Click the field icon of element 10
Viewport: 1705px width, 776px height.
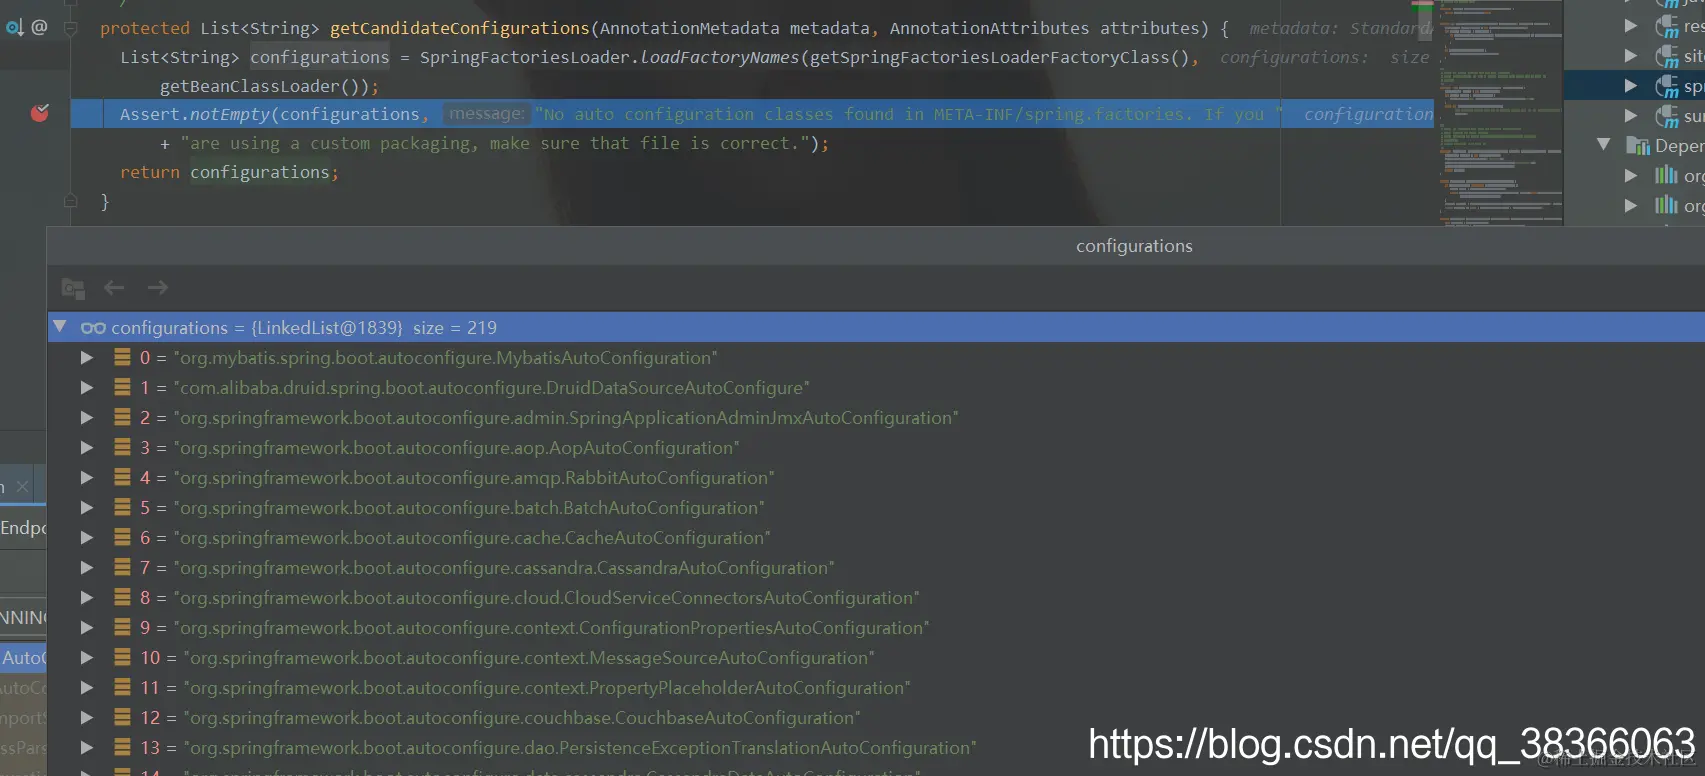122,657
